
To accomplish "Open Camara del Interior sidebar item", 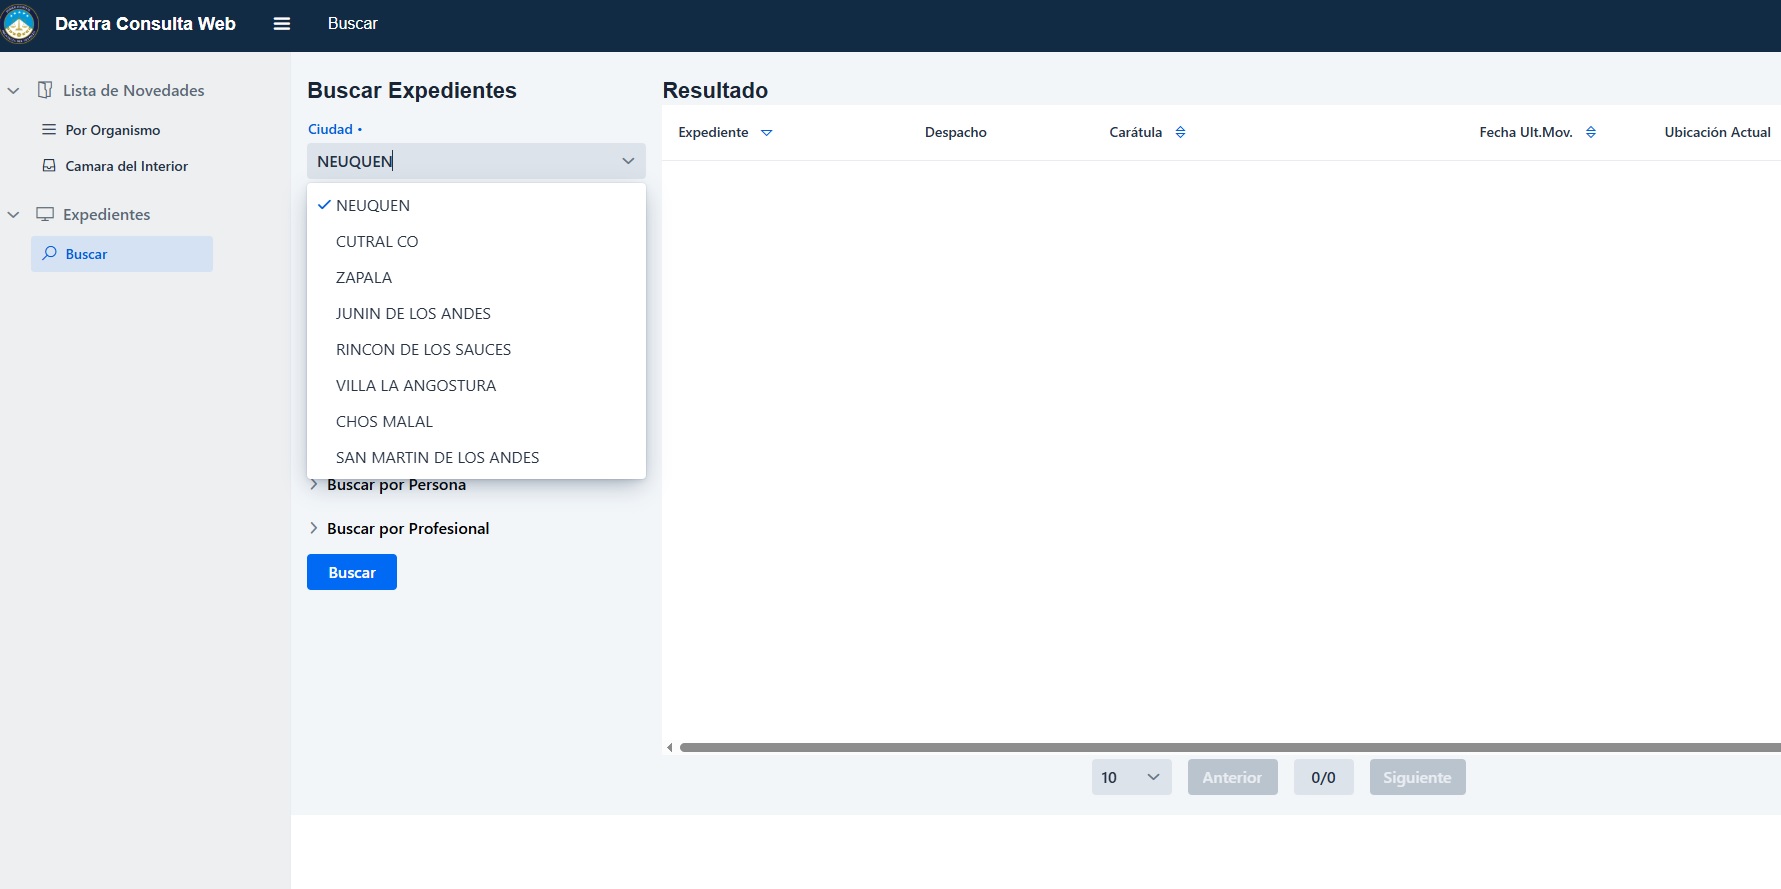I will (126, 167).
